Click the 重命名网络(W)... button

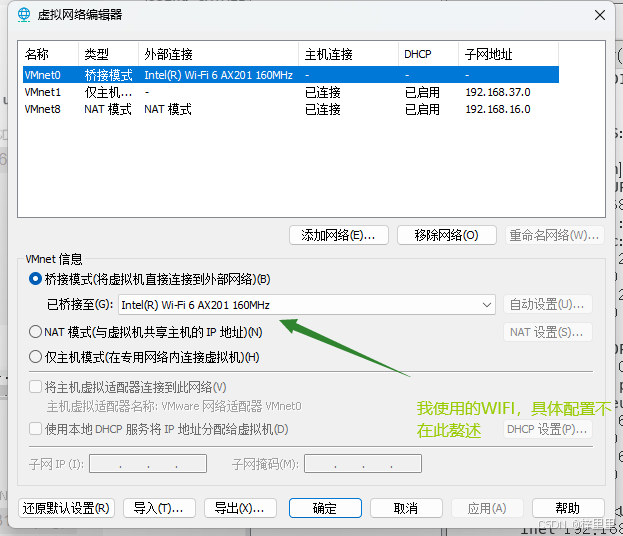pyautogui.click(x=555, y=235)
